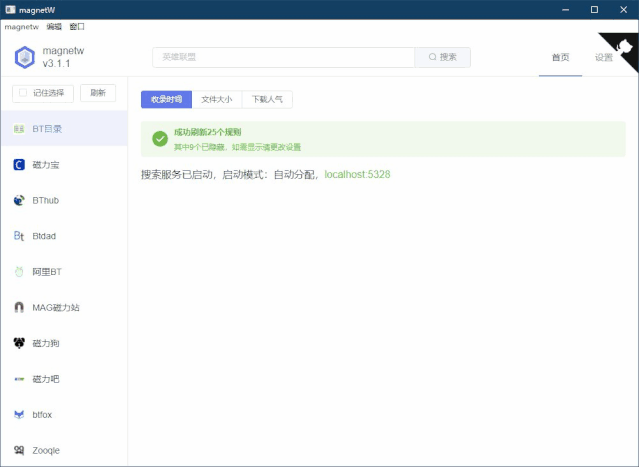
Task: Click the magnetw hexagon logo
Action: click(24, 57)
